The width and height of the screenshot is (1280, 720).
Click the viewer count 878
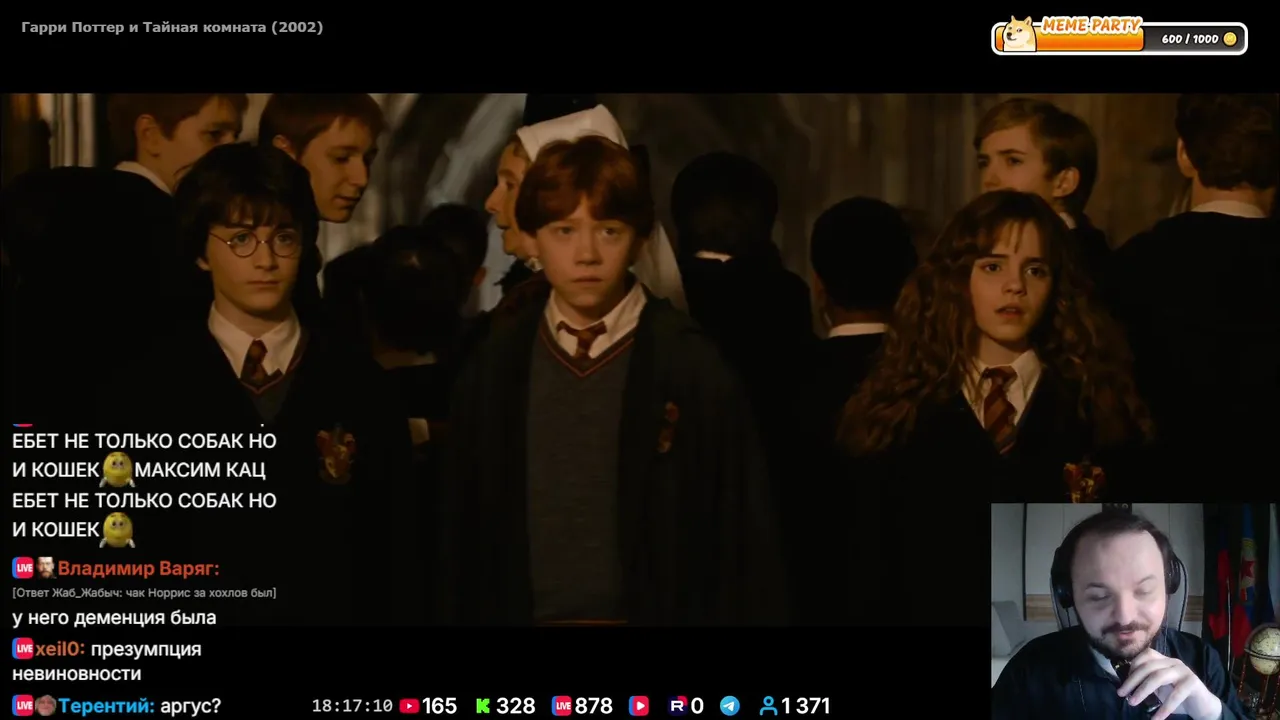coord(594,706)
